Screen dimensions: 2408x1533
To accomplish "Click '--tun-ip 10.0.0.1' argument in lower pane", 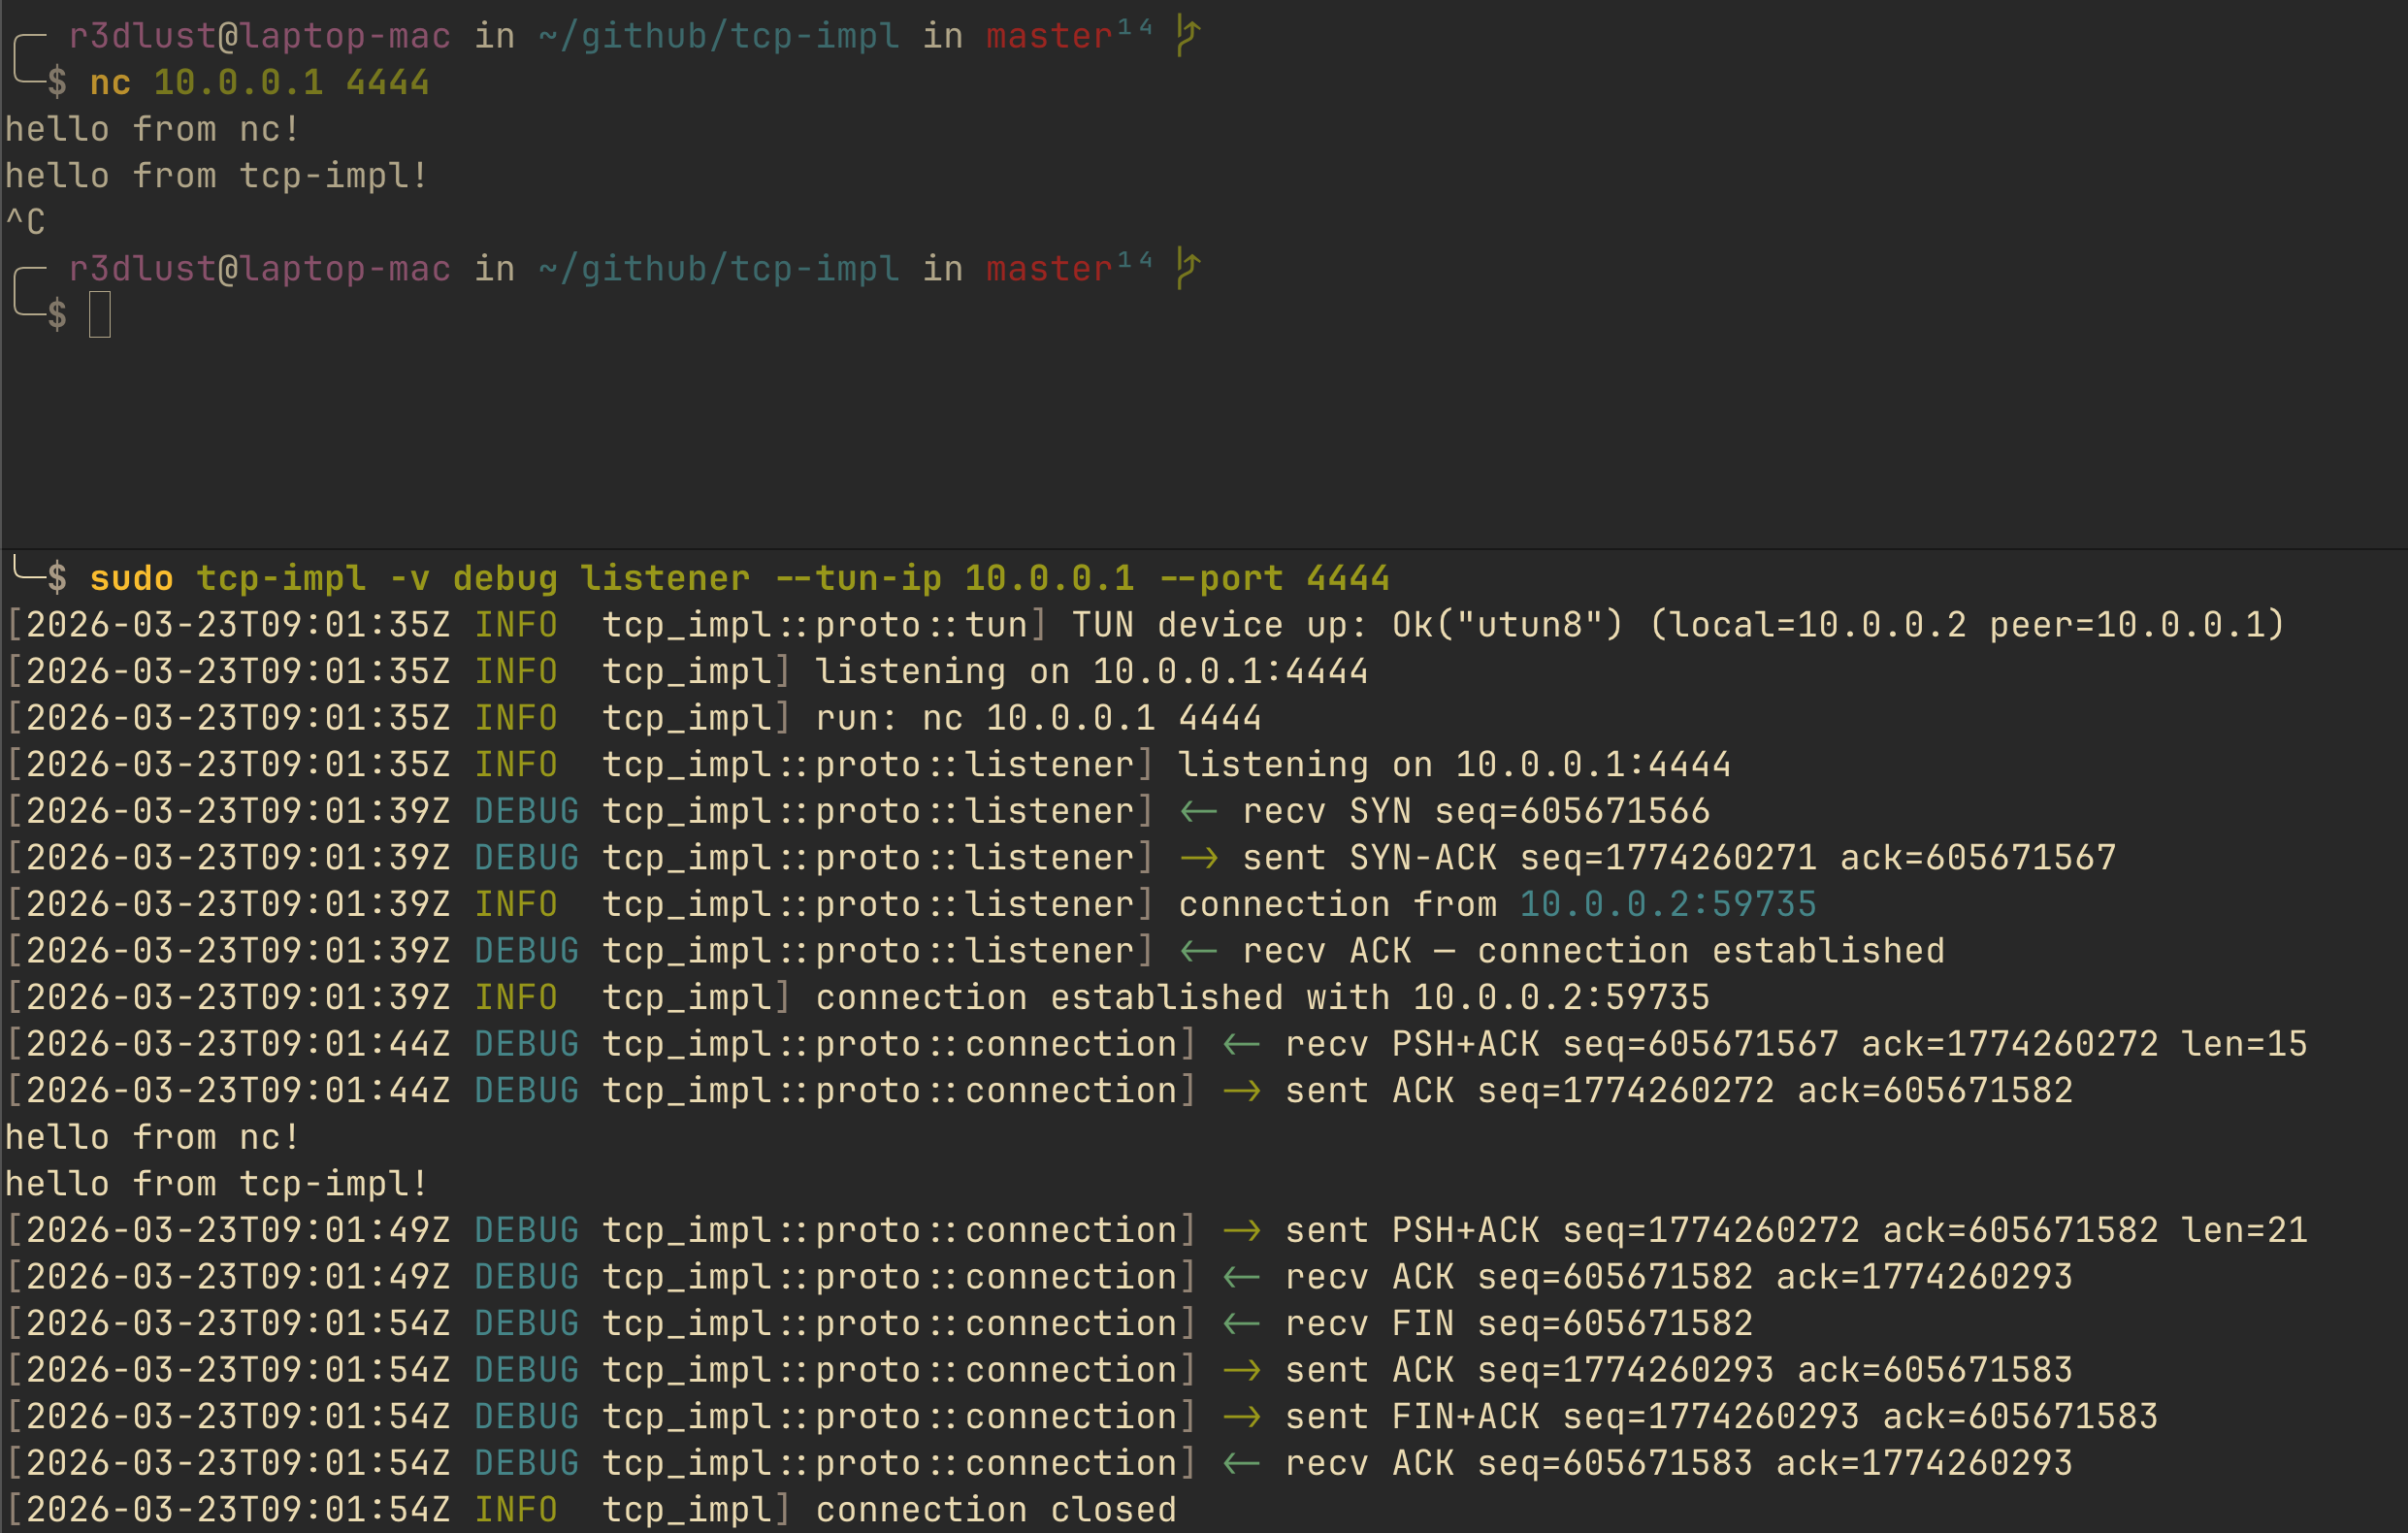I will click(955, 578).
